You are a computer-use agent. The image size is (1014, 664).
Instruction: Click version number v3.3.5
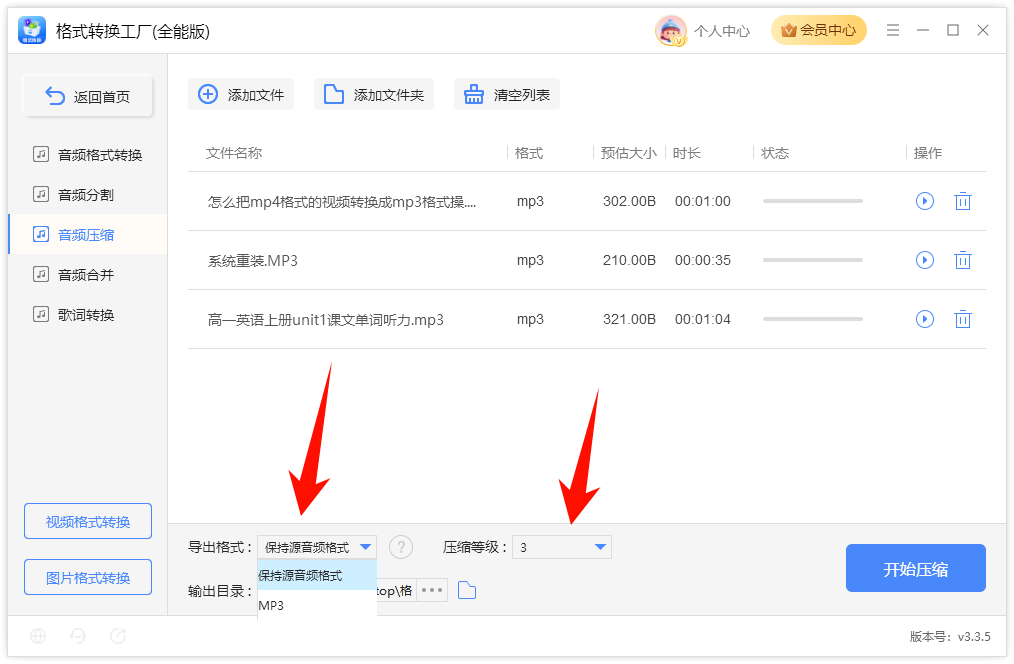point(974,636)
